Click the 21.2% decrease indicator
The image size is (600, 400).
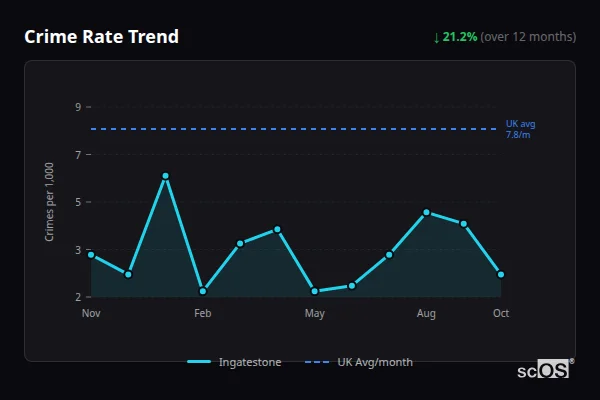click(x=455, y=37)
